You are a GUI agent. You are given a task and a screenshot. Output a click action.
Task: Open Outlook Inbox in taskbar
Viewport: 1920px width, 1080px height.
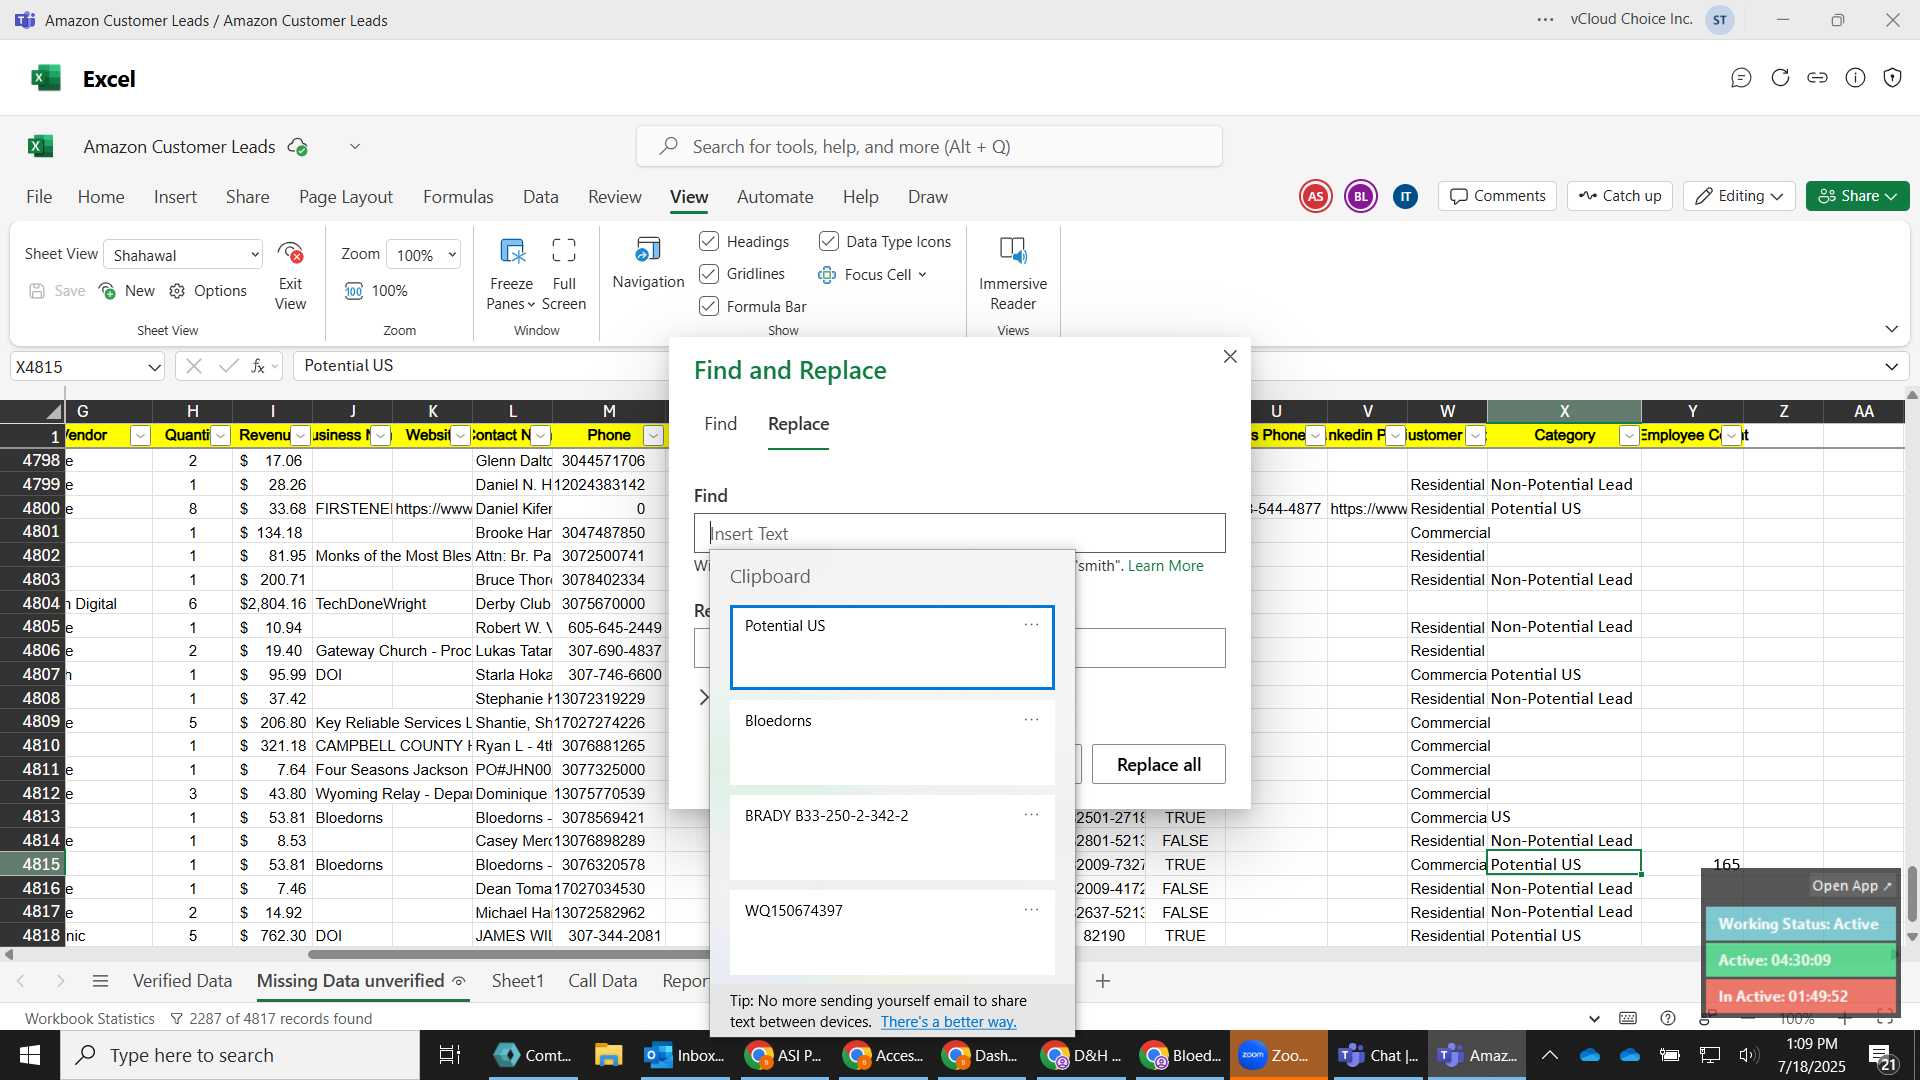click(x=685, y=1055)
